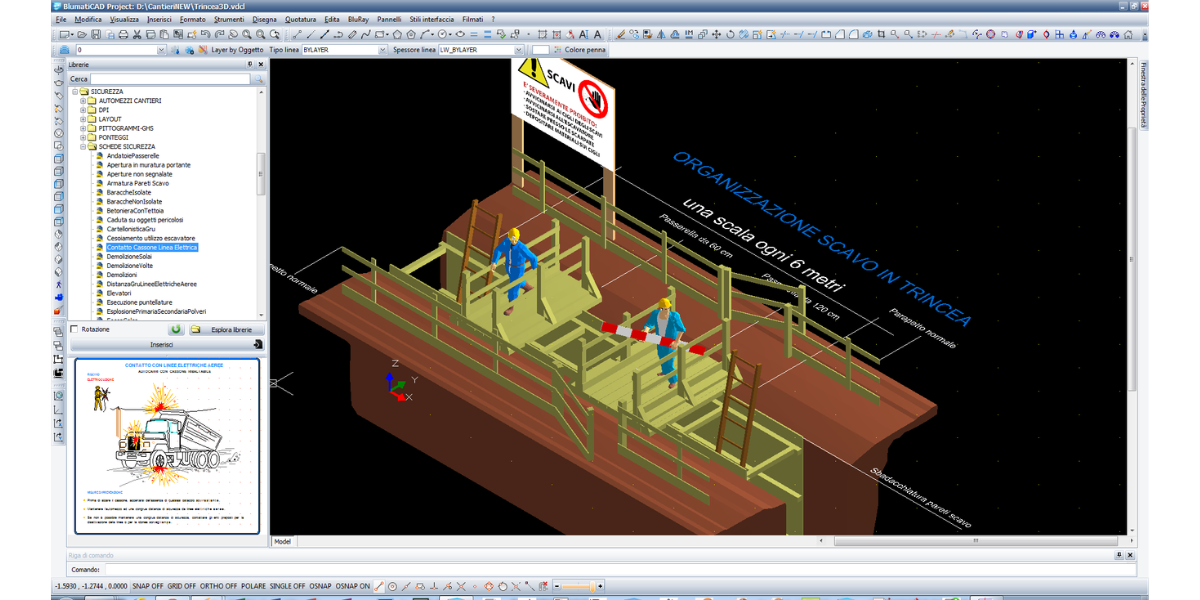Open the Quotatura menu
This screenshot has width=1200, height=600.
pos(300,19)
